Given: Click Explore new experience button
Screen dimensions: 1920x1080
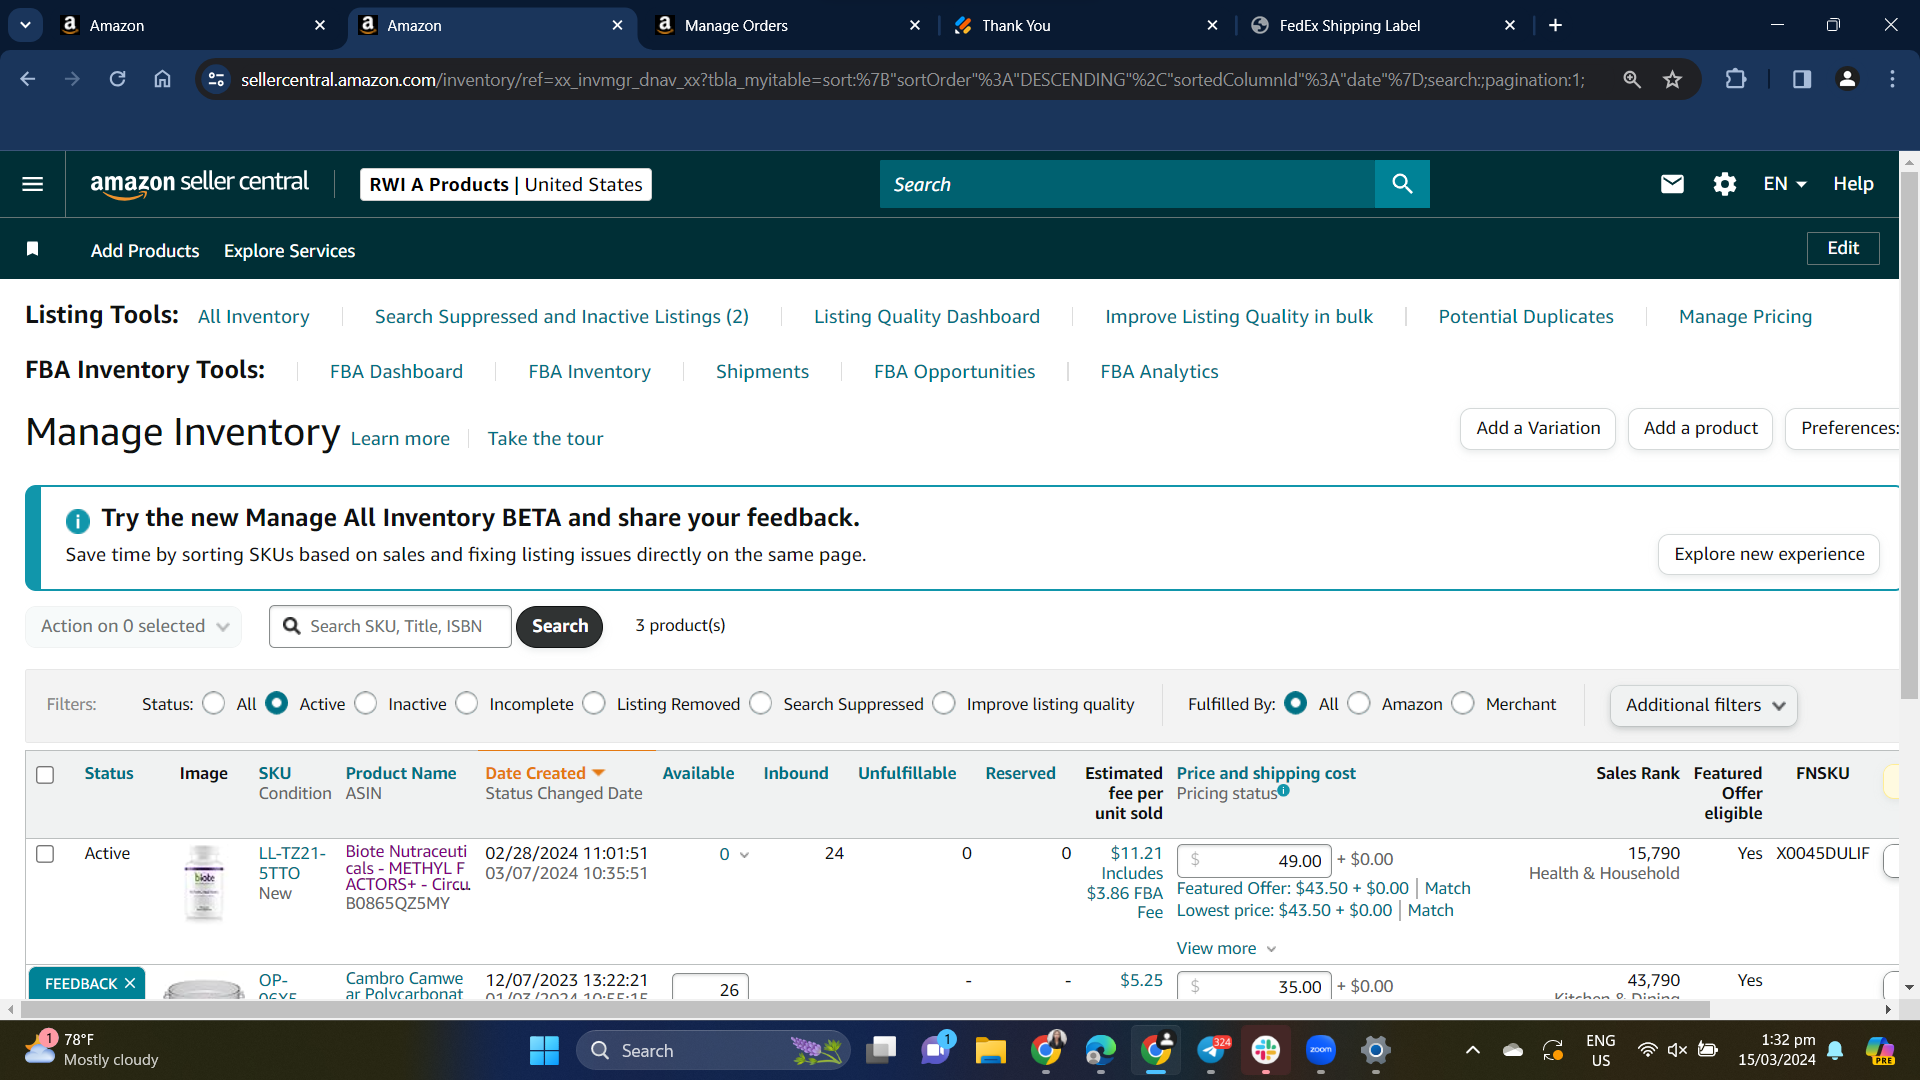Looking at the screenshot, I should (1769, 554).
